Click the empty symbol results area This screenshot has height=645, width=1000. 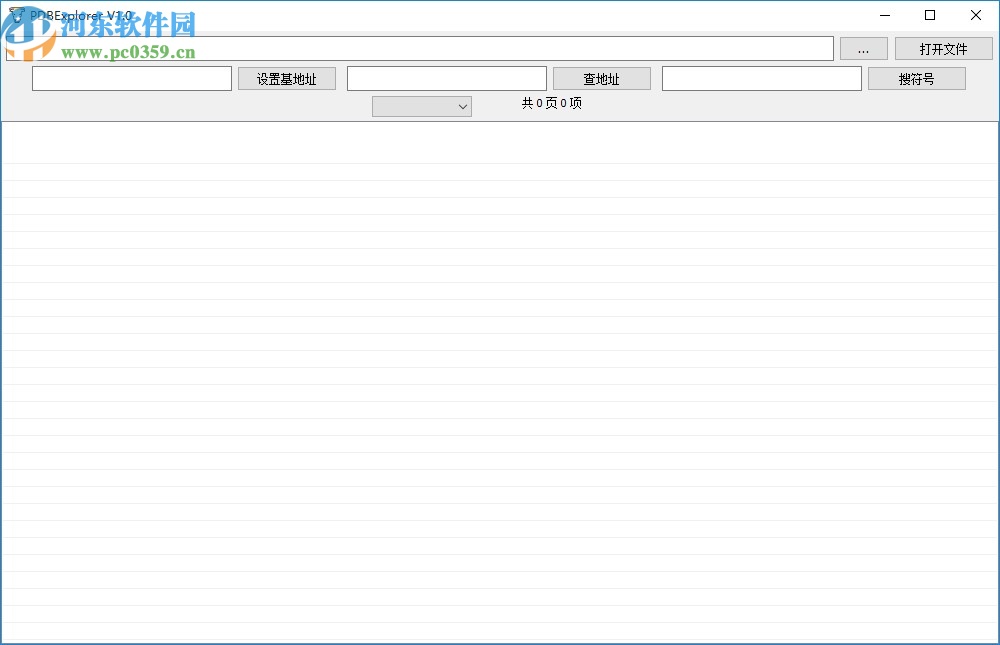pyautogui.click(x=500, y=380)
